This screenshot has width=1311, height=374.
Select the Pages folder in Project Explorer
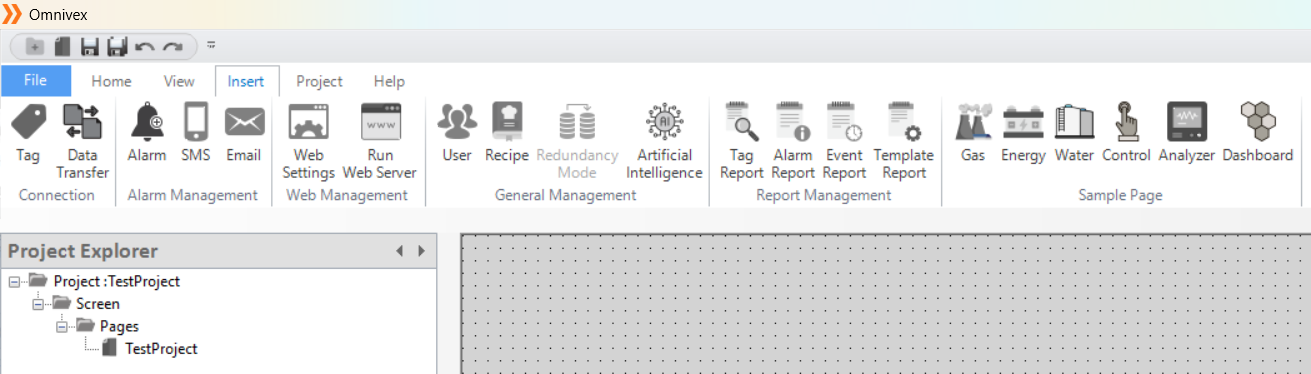pyautogui.click(x=119, y=326)
